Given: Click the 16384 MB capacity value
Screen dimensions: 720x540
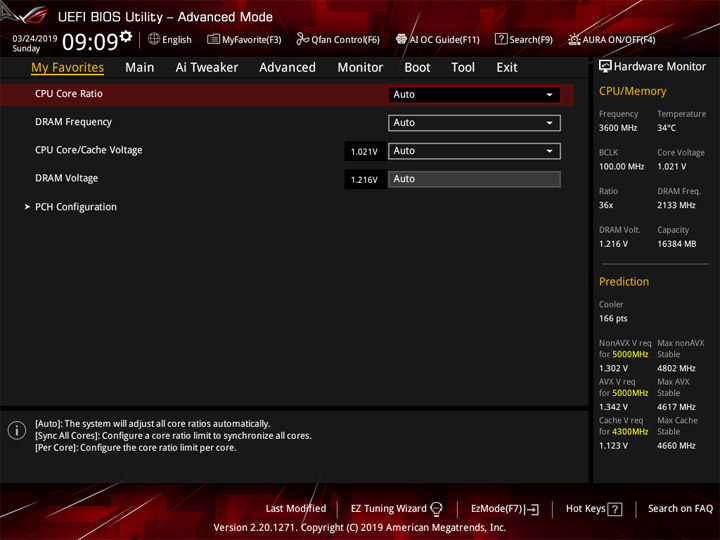Looking at the screenshot, I should click(x=676, y=244).
